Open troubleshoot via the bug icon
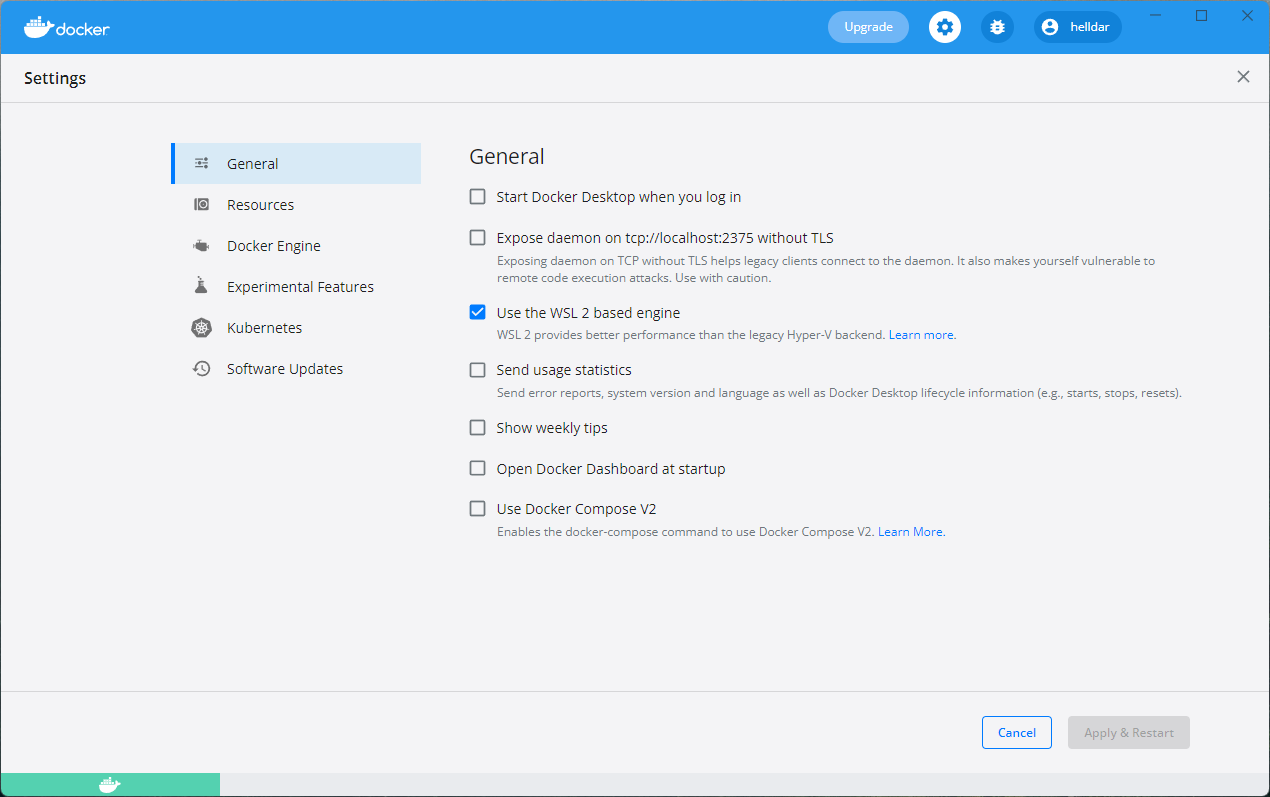1270x797 pixels. tap(997, 27)
